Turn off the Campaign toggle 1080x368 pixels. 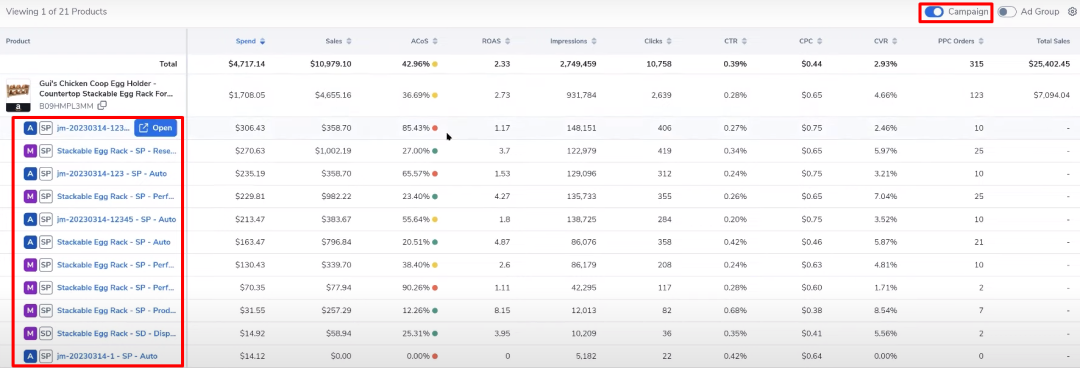click(x=934, y=12)
